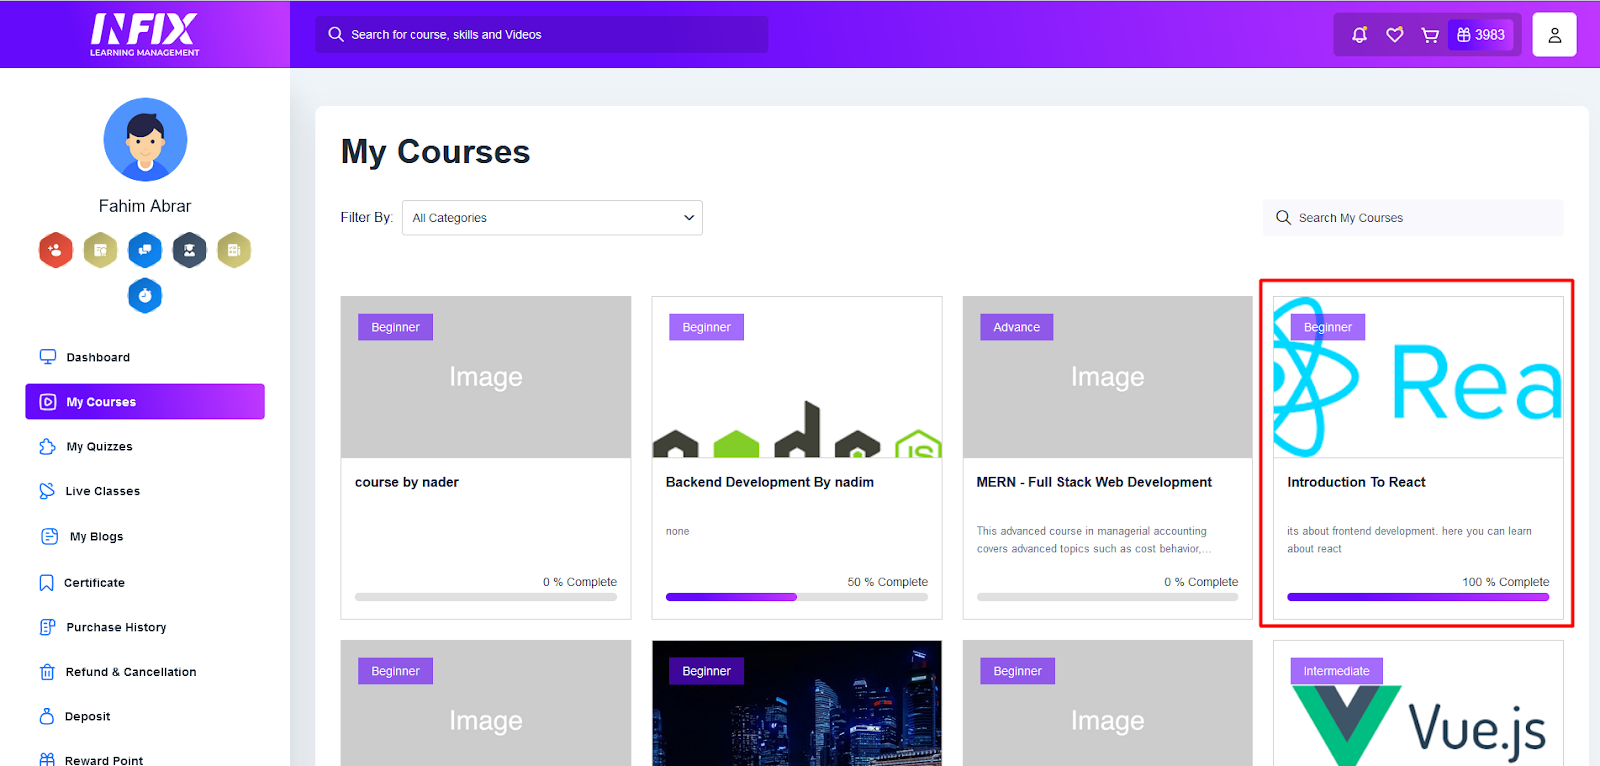Click the blue chat badge icon
The image size is (1600, 766).
coord(145,250)
